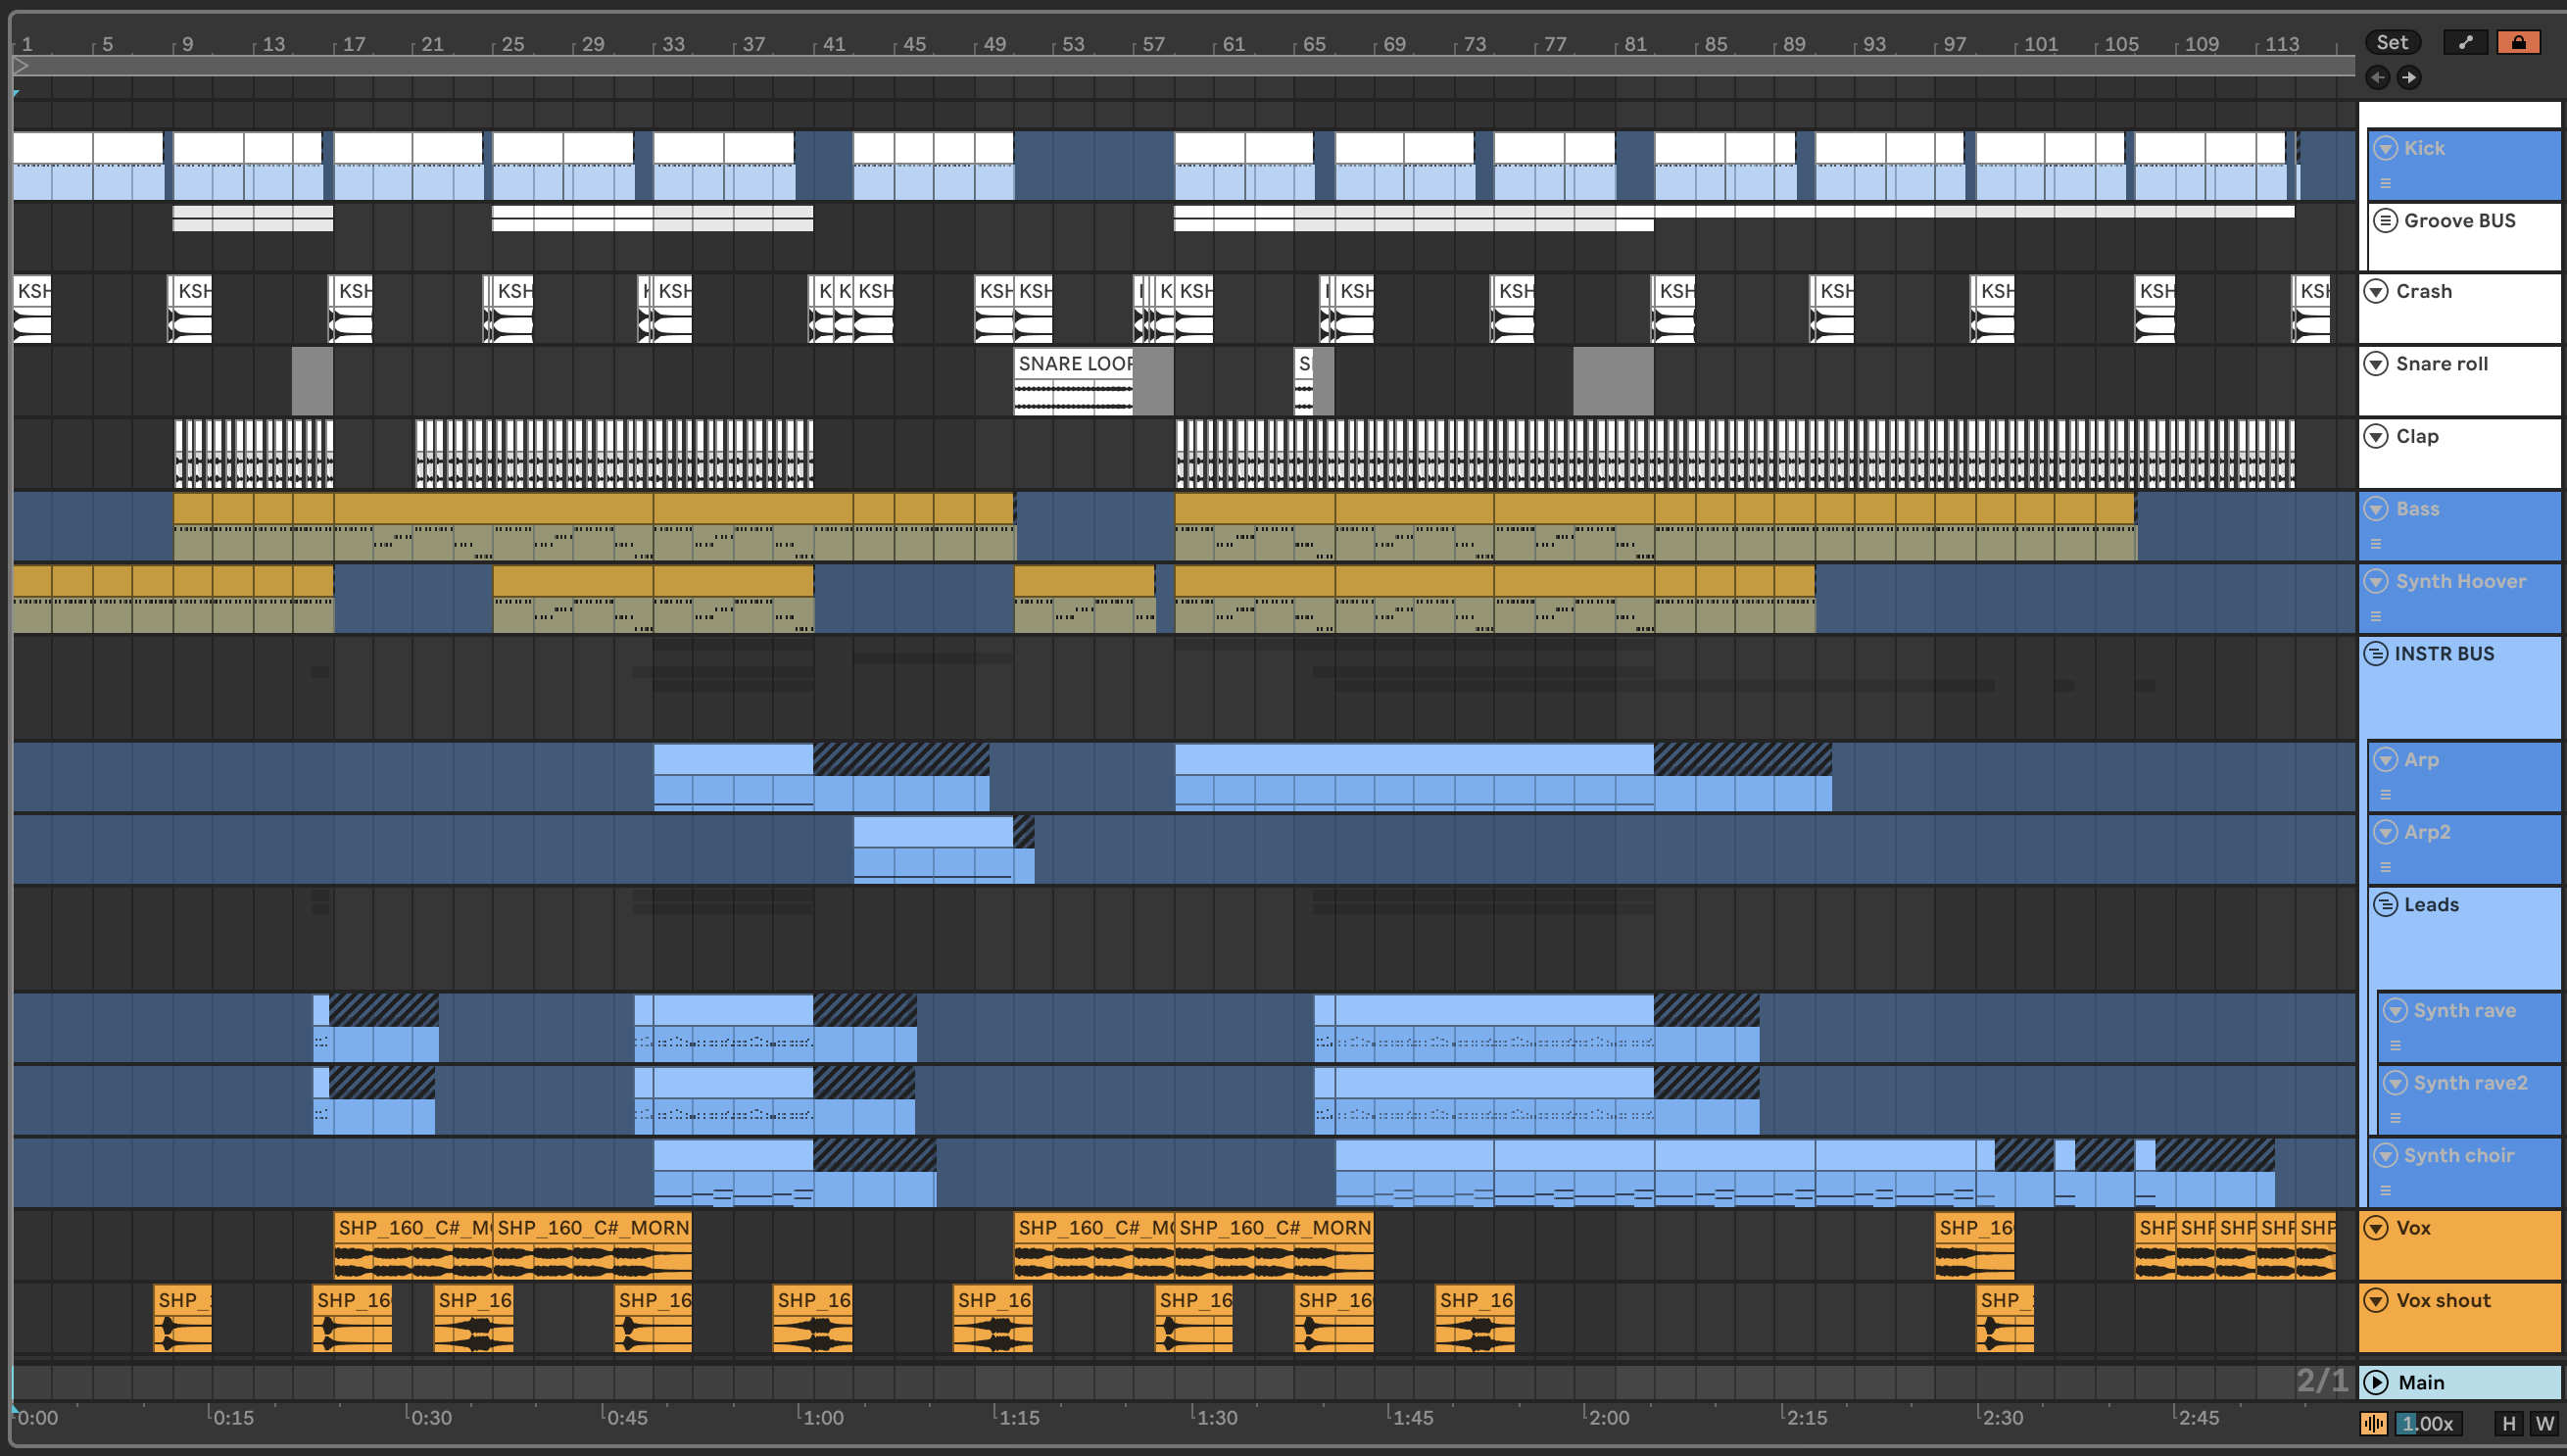This screenshot has height=1456, width=2567.
Task: Click the Leads group track icon
Action: pos(2385,904)
